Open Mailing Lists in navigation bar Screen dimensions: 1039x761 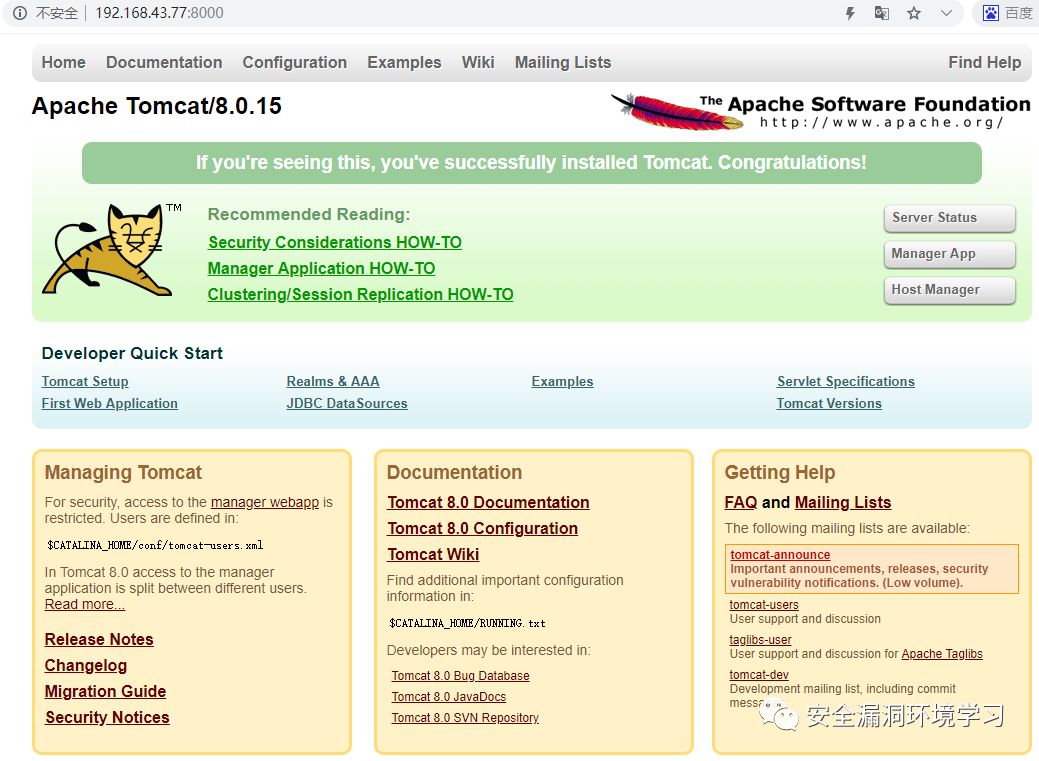(x=563, y=62)
